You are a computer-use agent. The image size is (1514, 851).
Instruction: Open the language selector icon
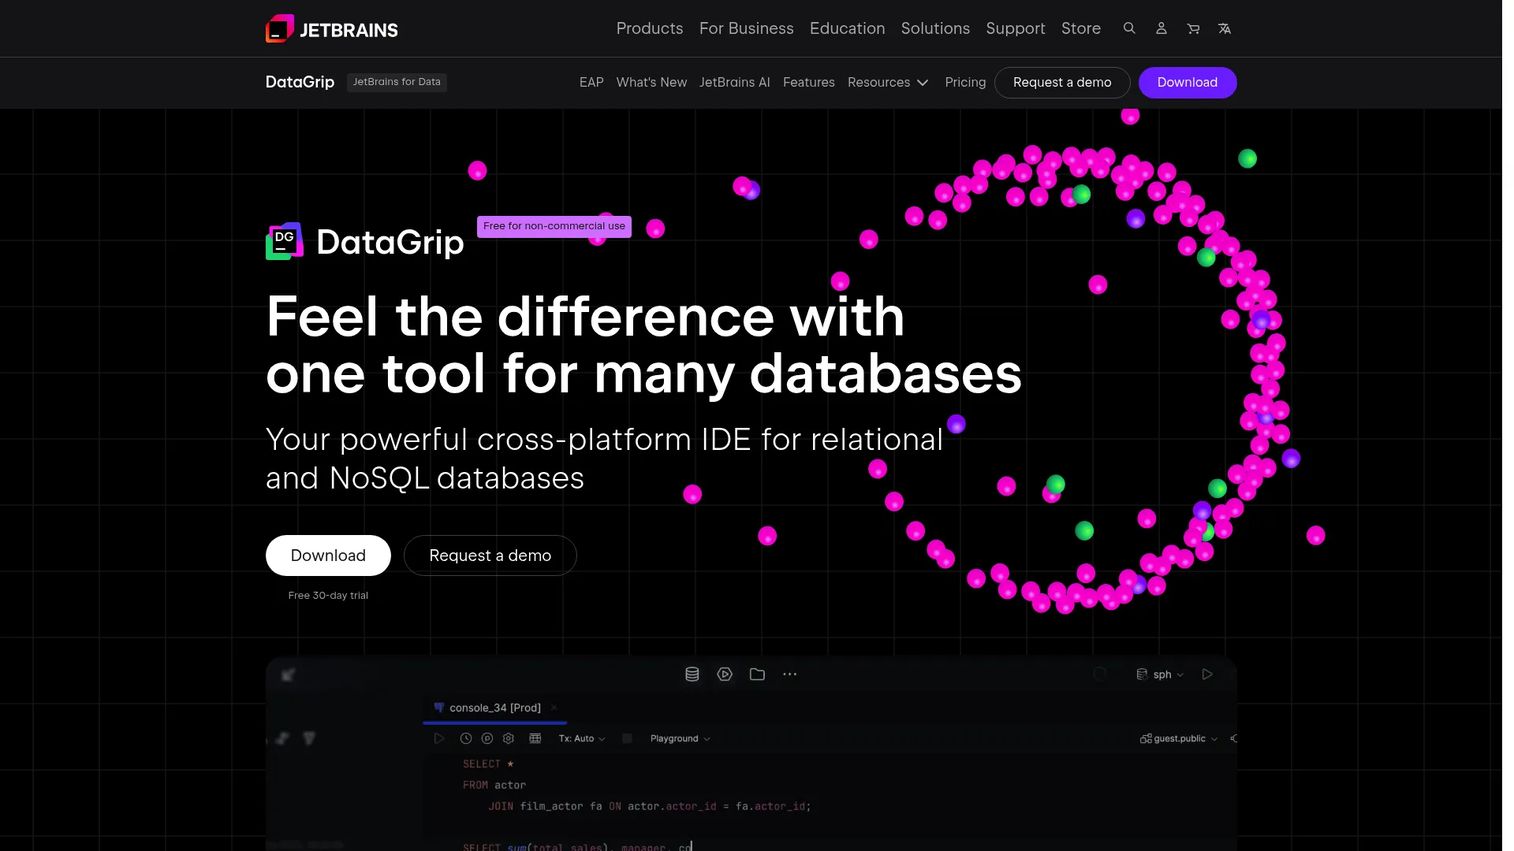pos(1224,28)
